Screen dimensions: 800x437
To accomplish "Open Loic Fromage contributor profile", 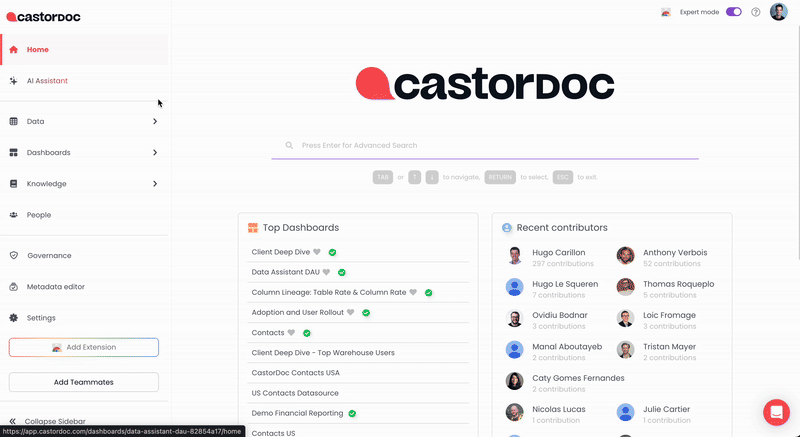I will (x=669, y=315).
